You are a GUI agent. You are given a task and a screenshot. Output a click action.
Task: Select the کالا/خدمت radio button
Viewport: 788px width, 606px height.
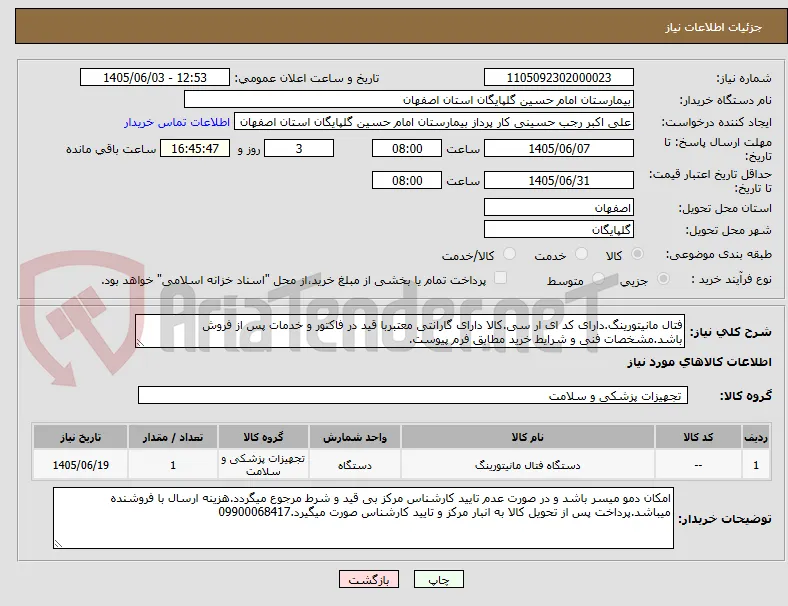point(510,254)
